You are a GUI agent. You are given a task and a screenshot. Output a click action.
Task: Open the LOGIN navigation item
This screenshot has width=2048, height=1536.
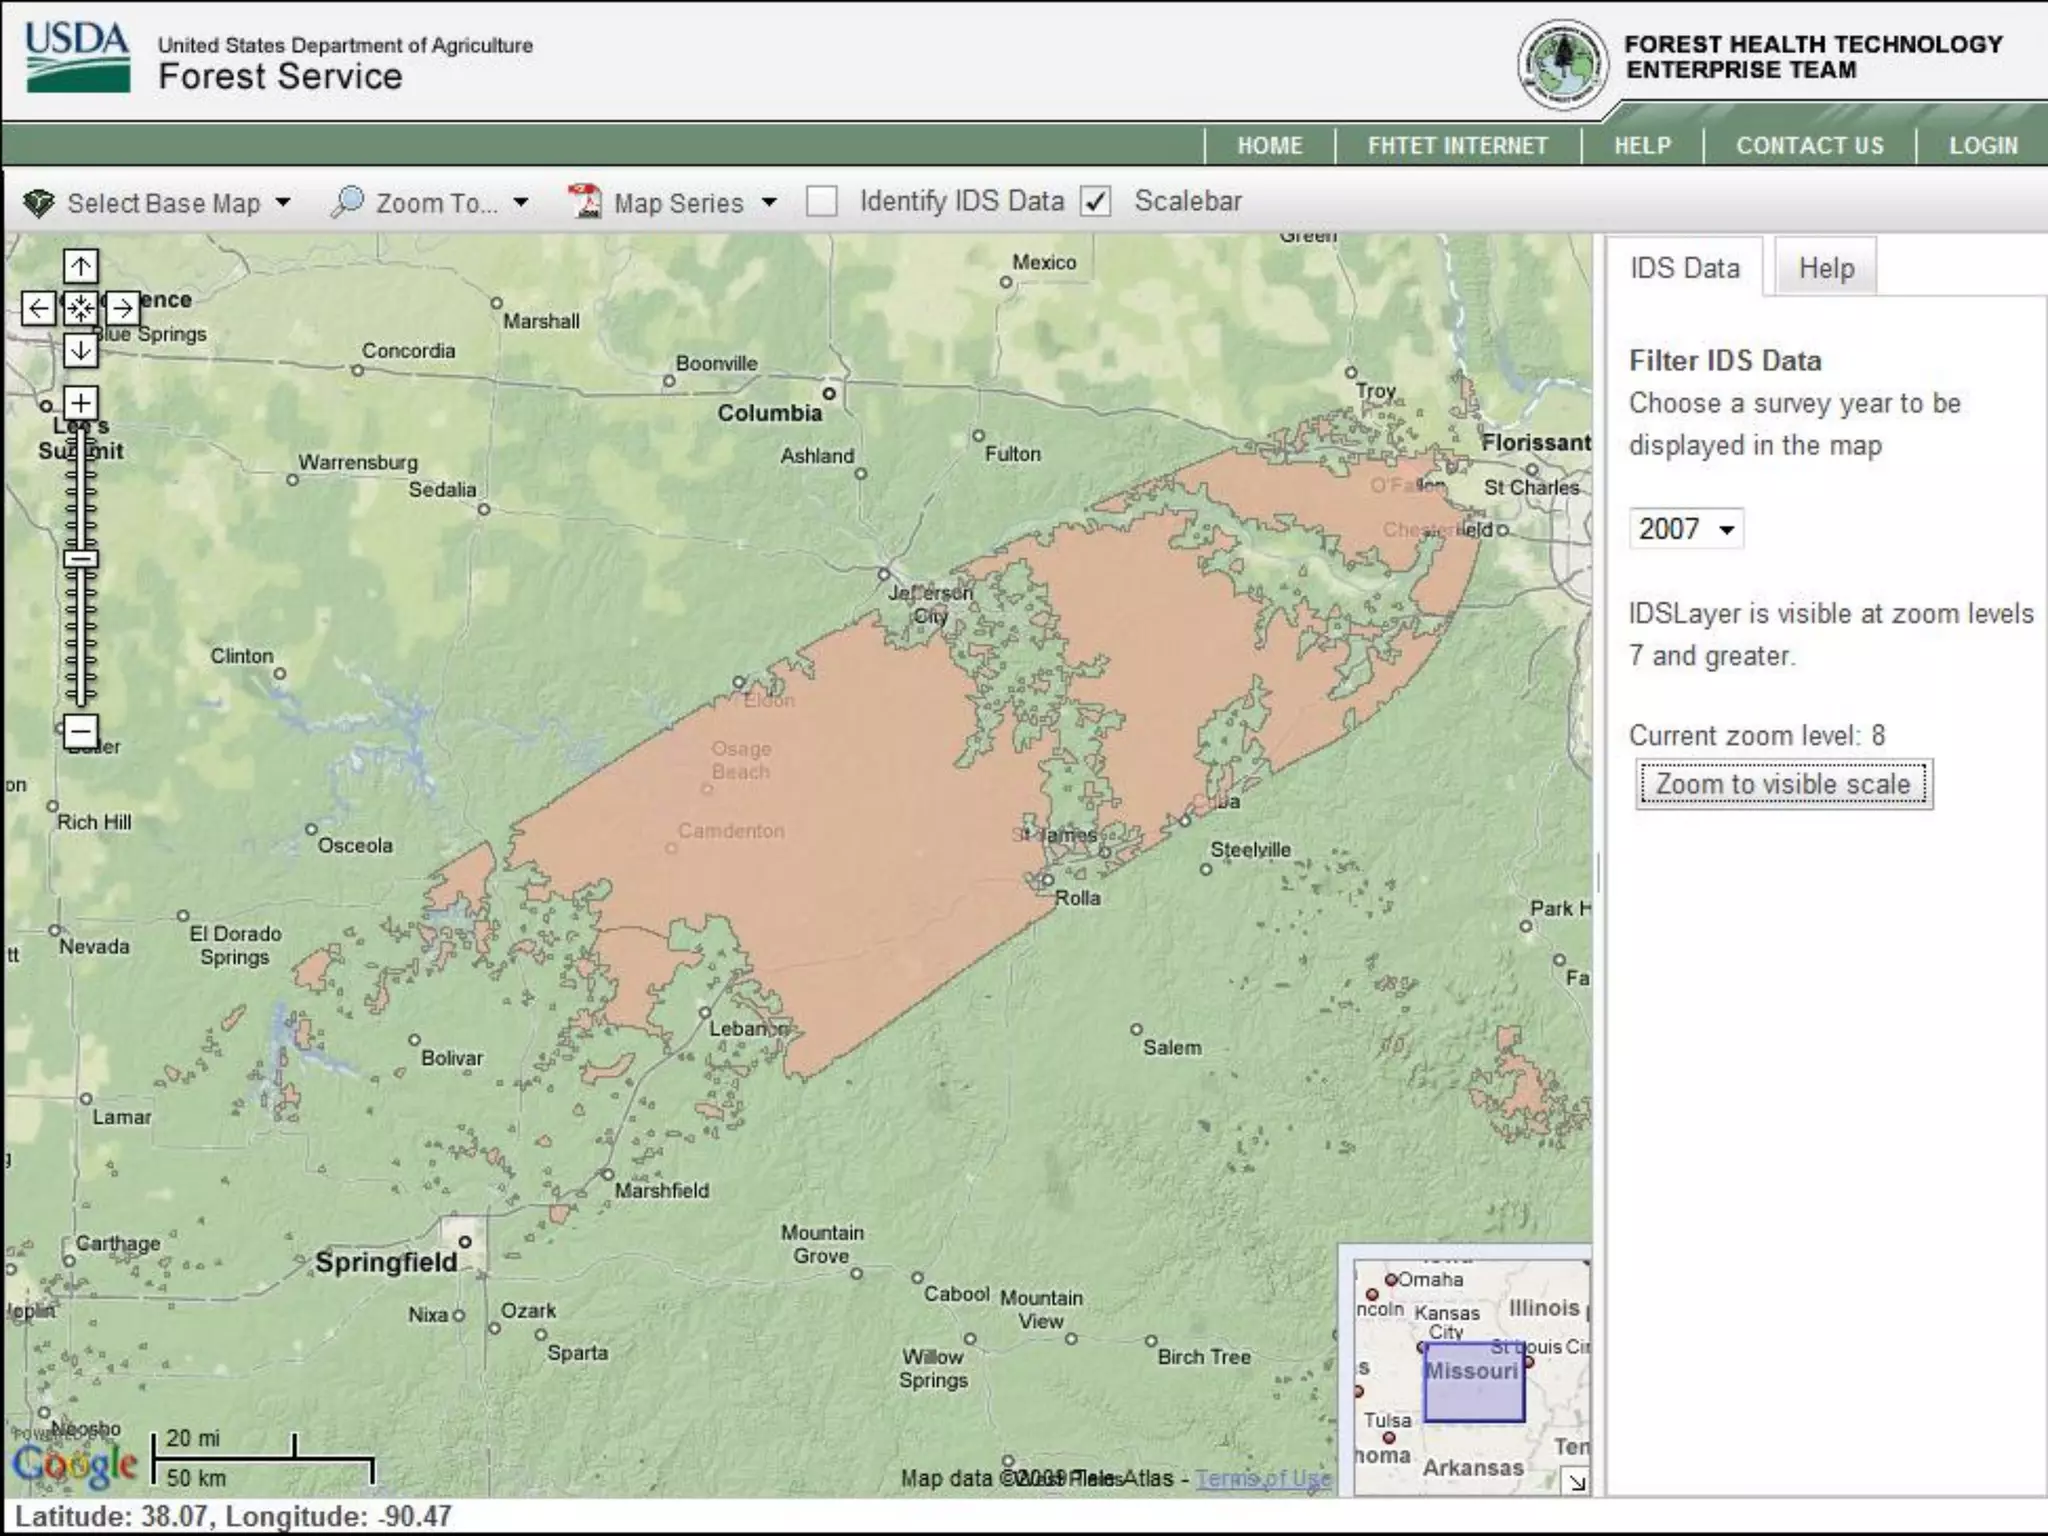(1983, 146)
